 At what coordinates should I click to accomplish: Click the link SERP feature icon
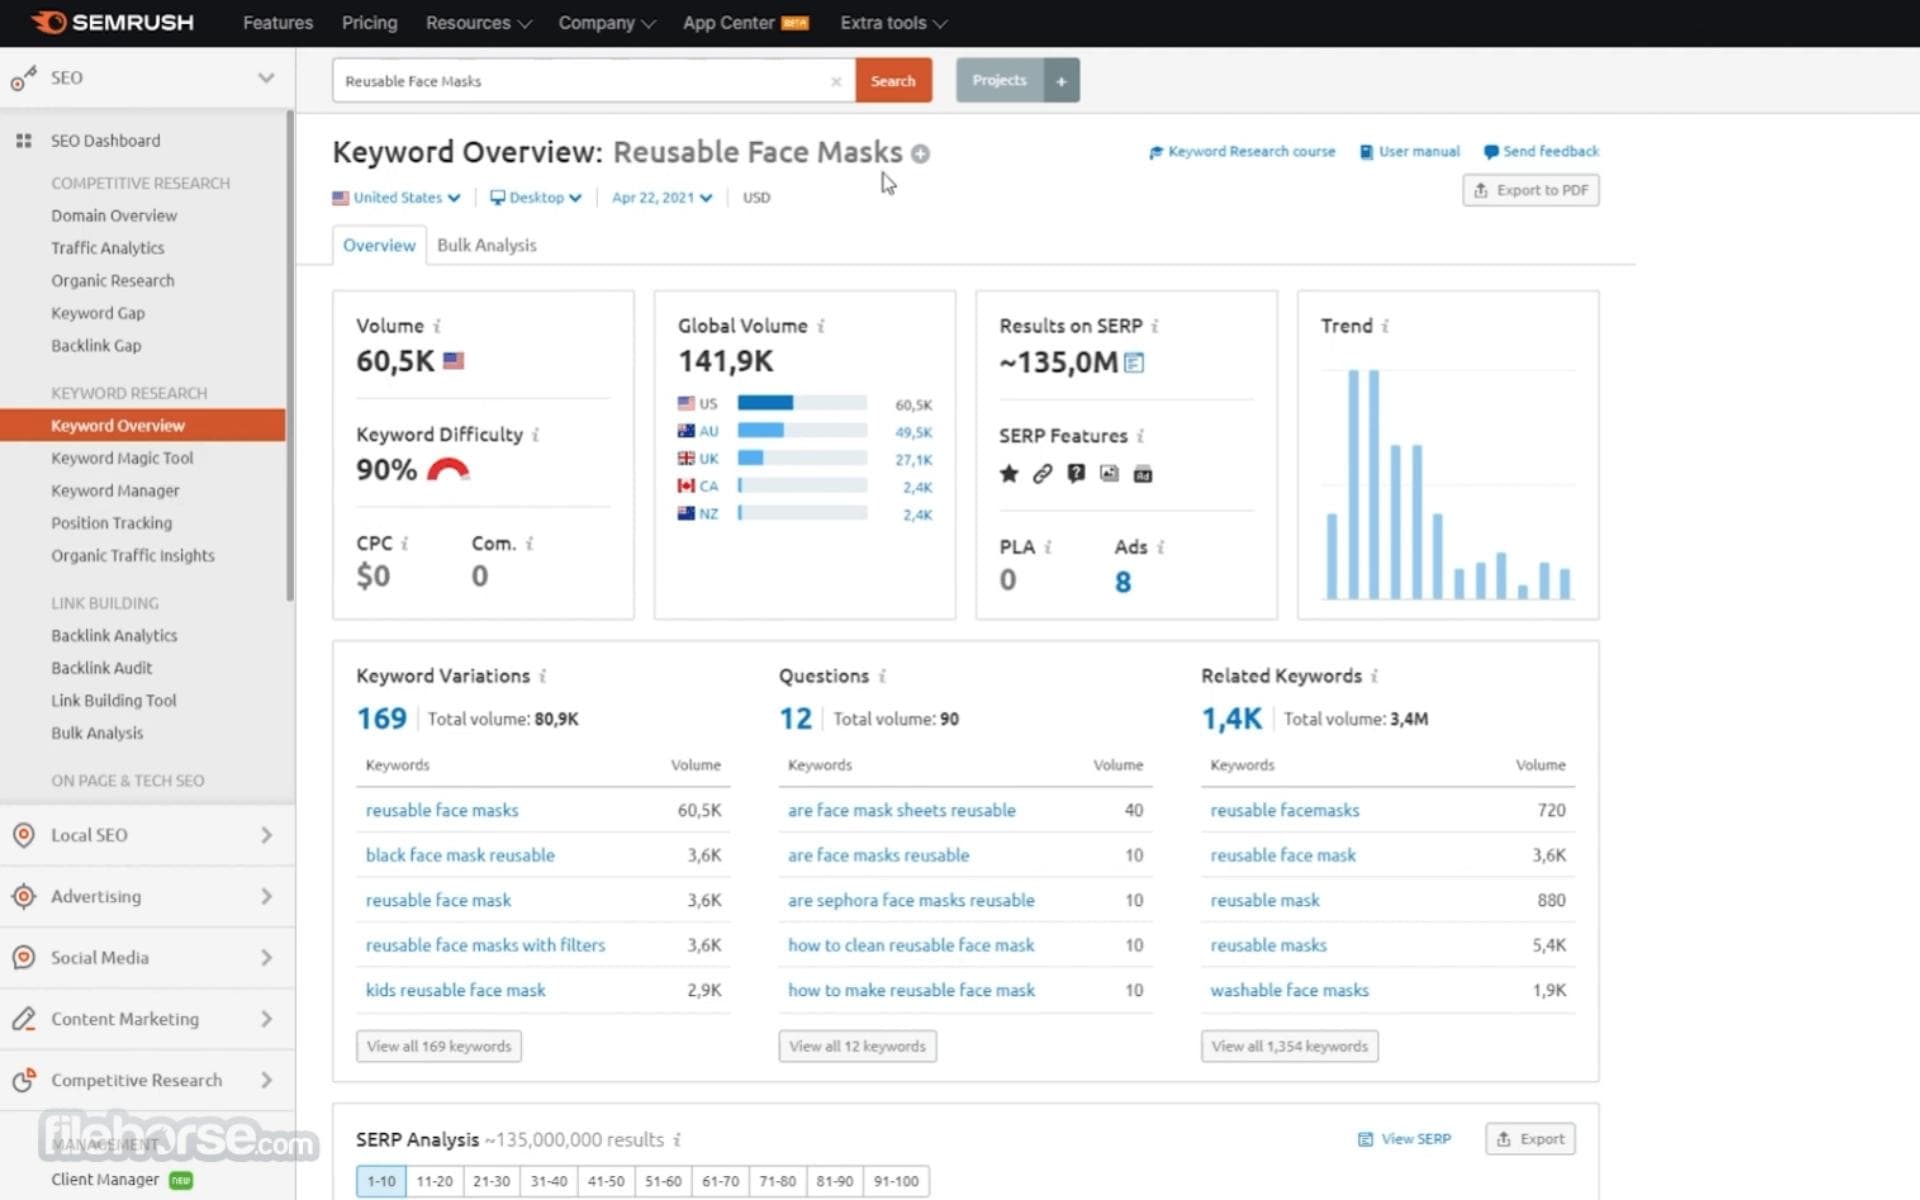pyautogui.click(x=1042, y=474)
